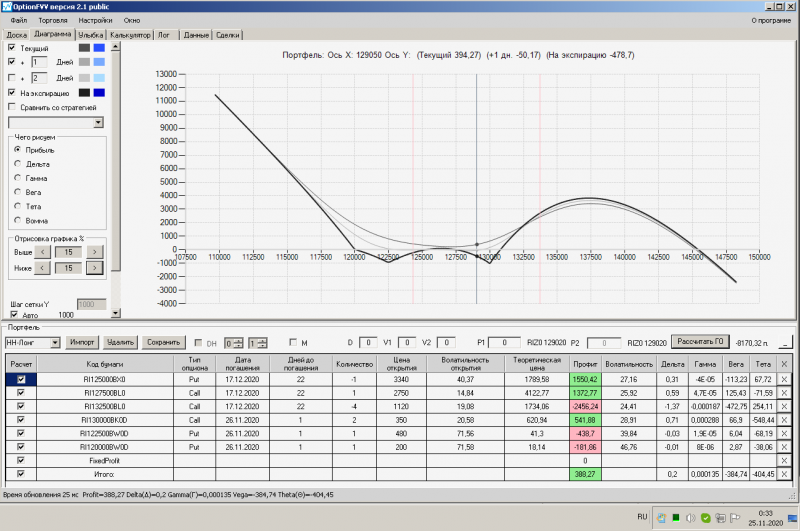Toggle the Текущий line checkbox

(x=12, y=47)
